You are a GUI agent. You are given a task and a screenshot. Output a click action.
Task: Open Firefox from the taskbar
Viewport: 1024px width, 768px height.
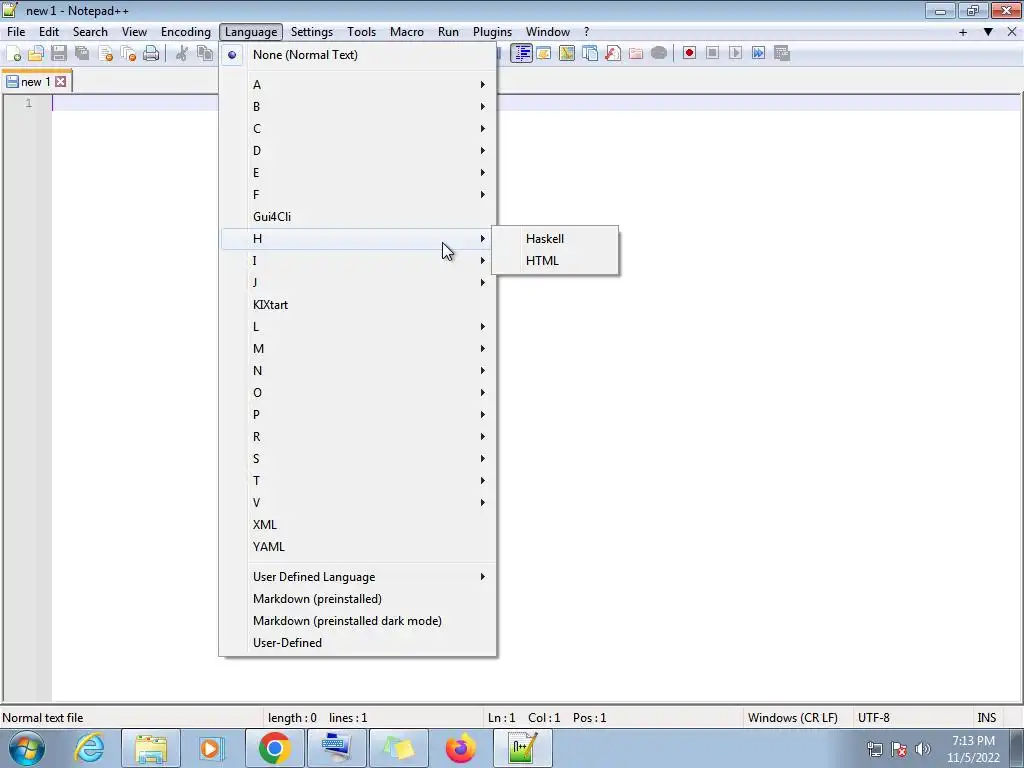460,748
